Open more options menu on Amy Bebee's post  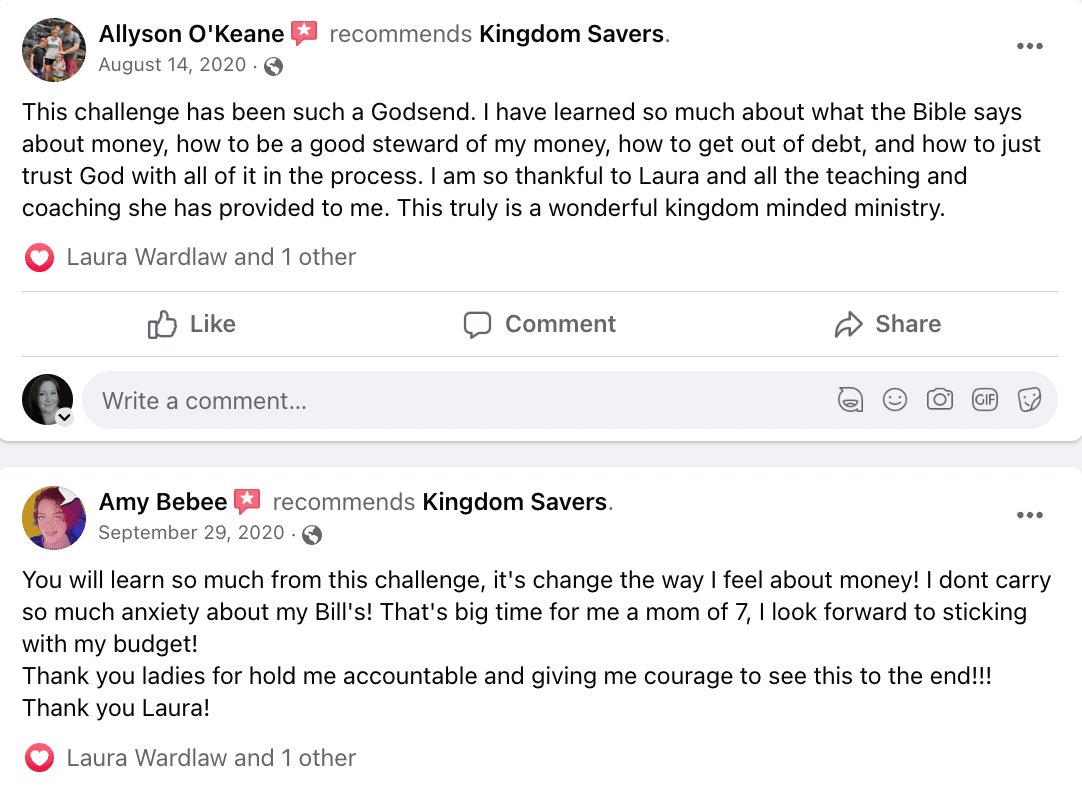click(1029, 515)
